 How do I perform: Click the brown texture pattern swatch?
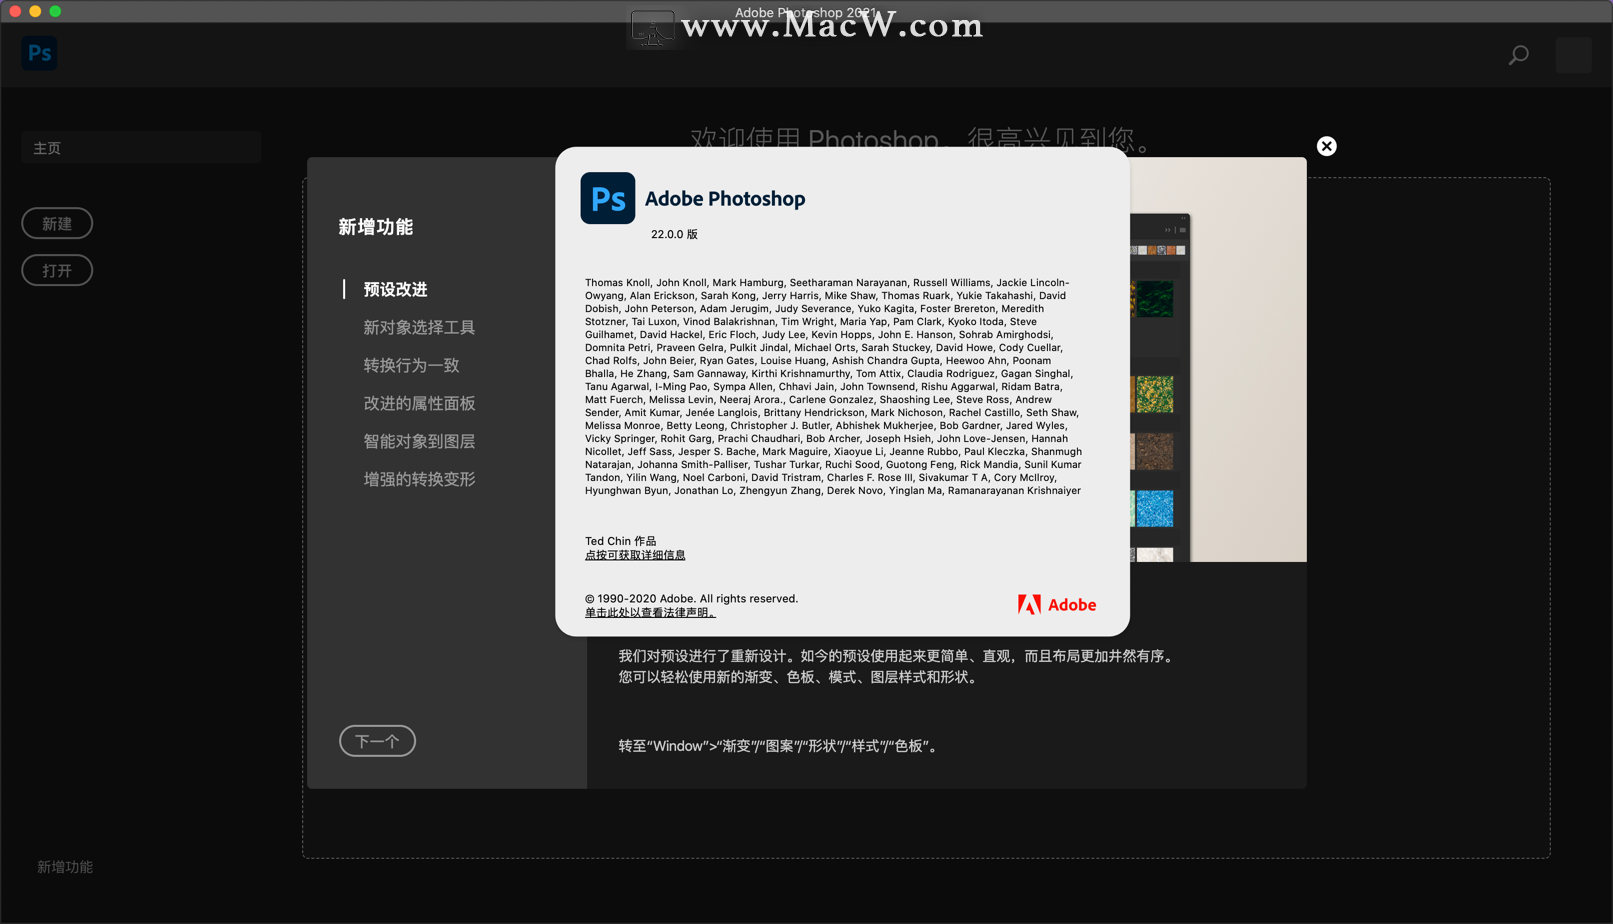pyautogui.click(x=1155, y=451)
